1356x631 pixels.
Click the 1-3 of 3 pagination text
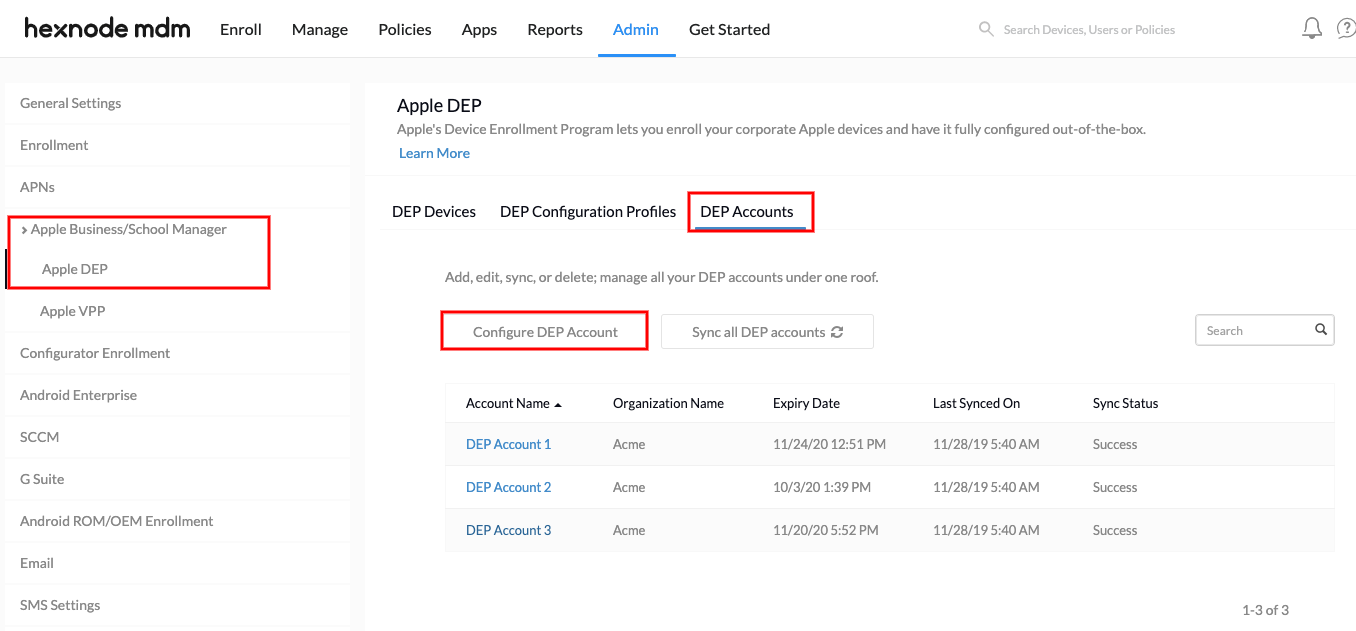(x=1265, y=609)
